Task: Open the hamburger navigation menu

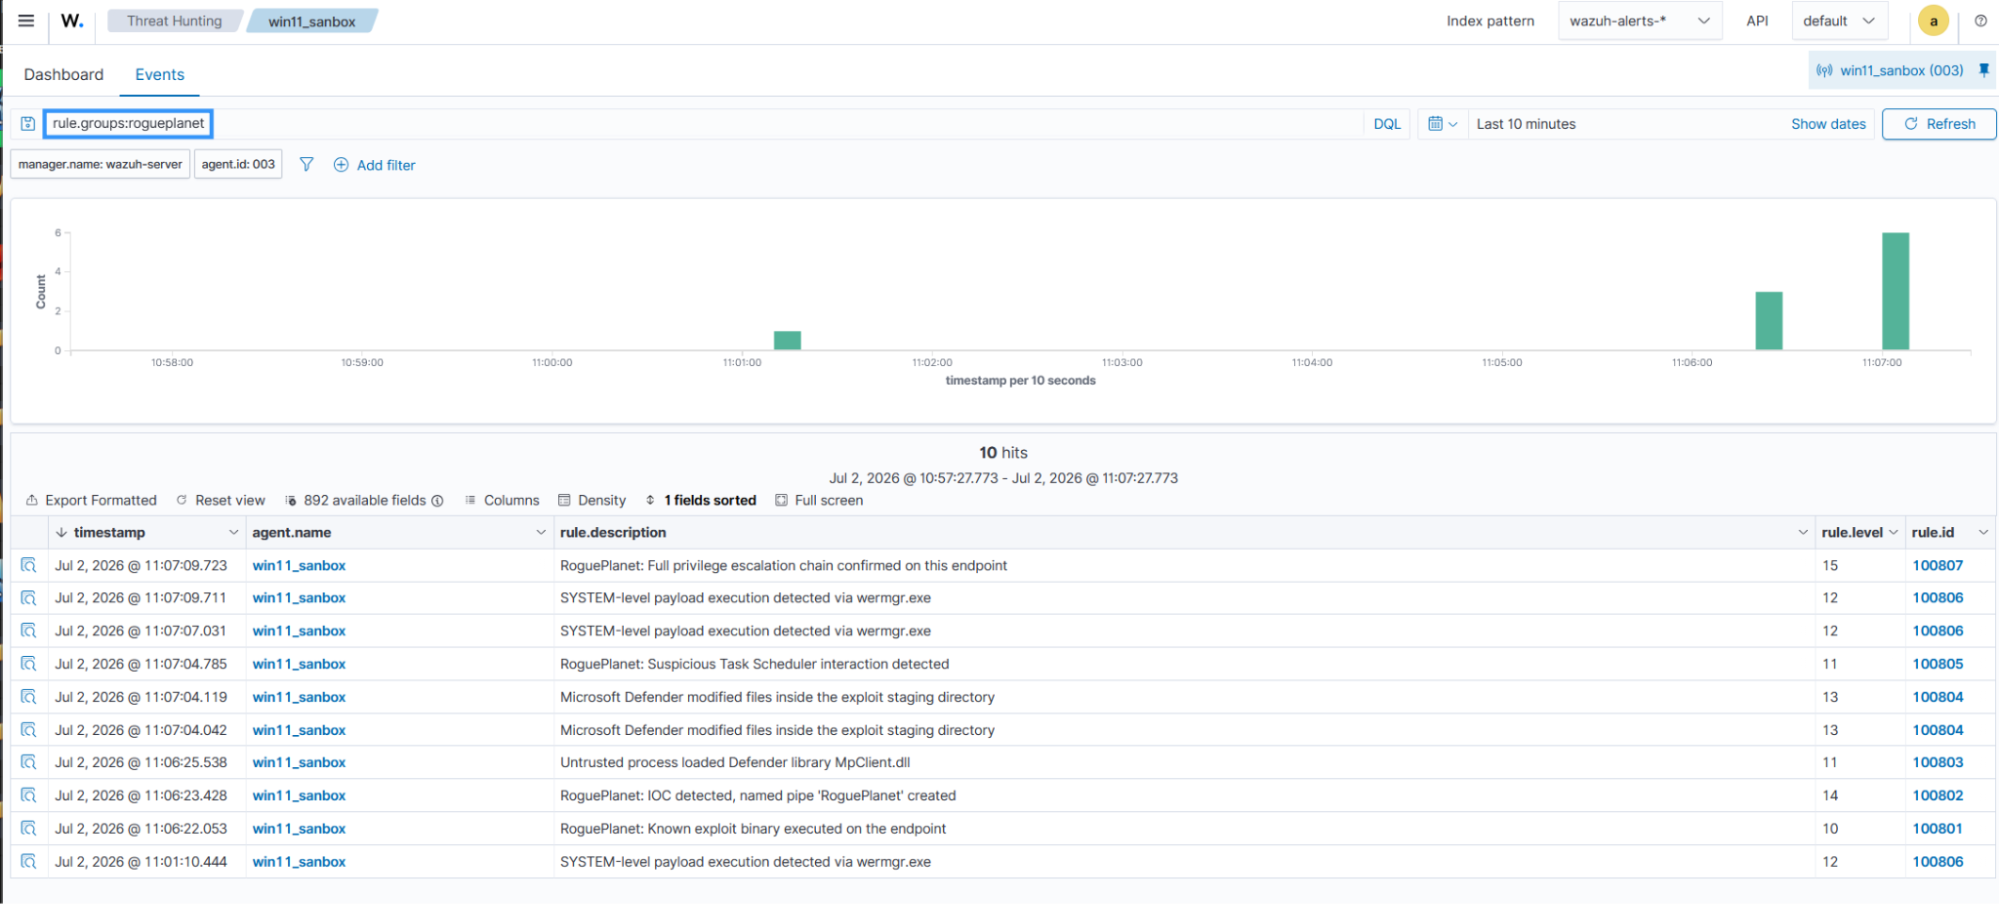Action: [x=26, y=20]
